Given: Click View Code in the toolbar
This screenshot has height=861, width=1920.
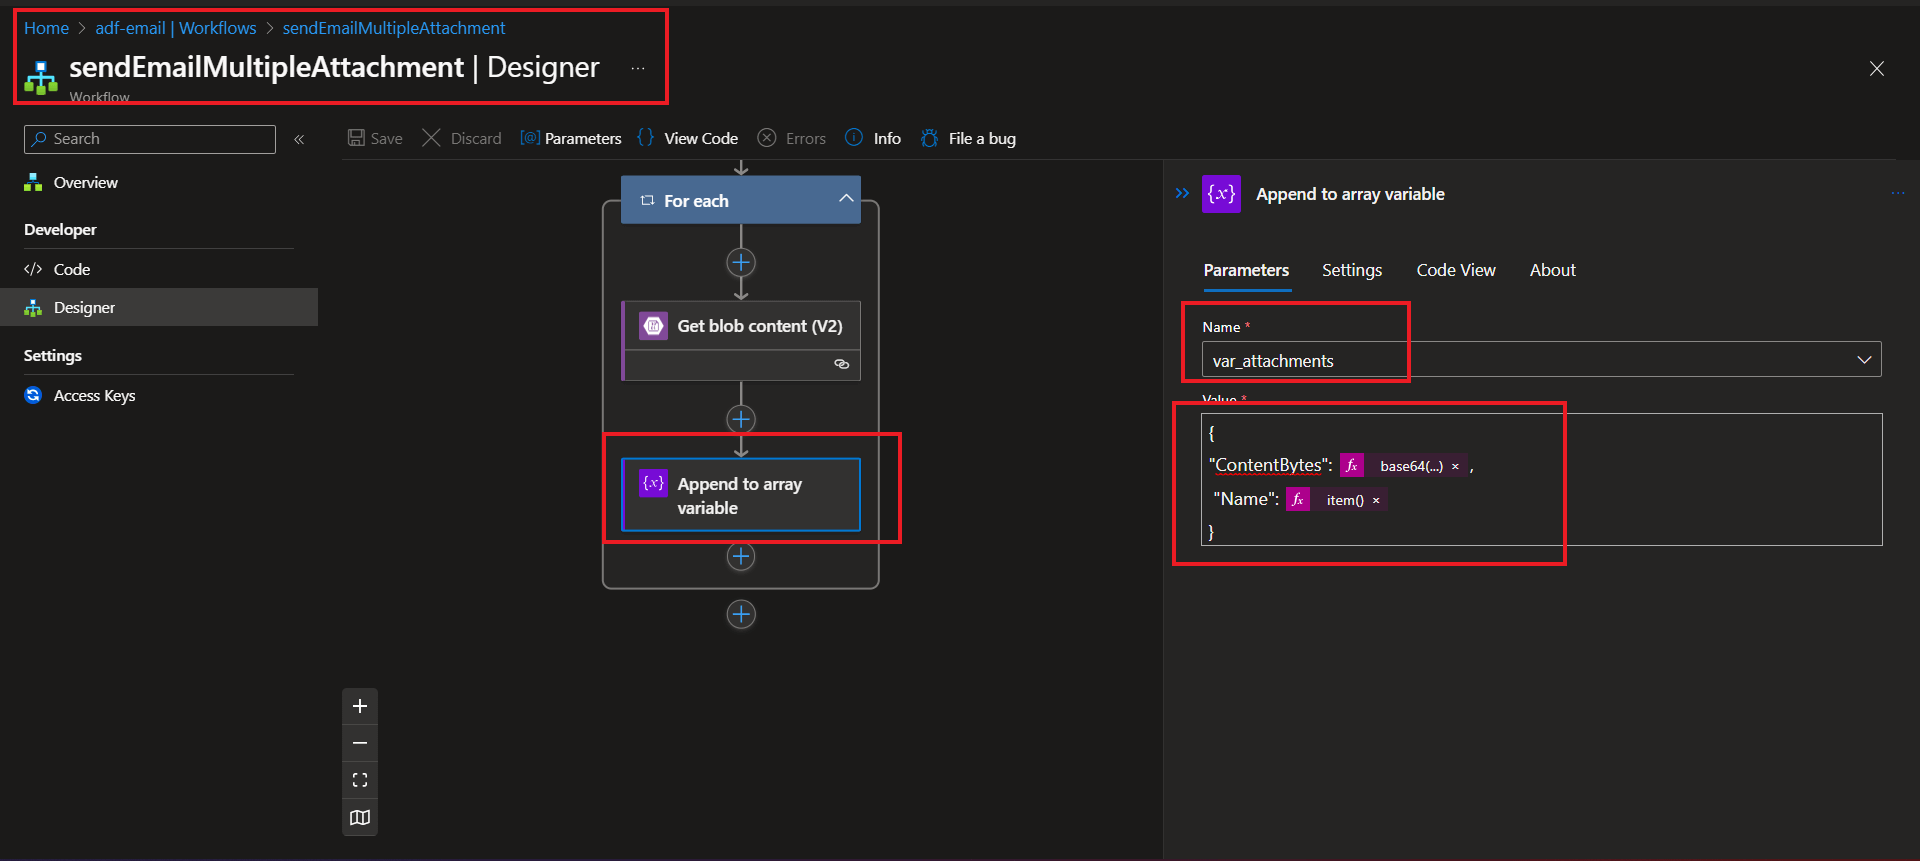Looking at the screenshot, I should pos(701,139).
